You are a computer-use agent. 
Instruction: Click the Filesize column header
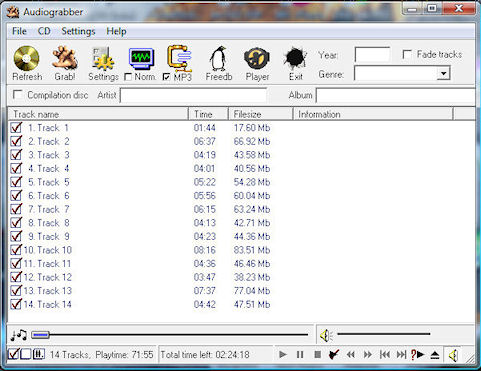pos(260,114)
